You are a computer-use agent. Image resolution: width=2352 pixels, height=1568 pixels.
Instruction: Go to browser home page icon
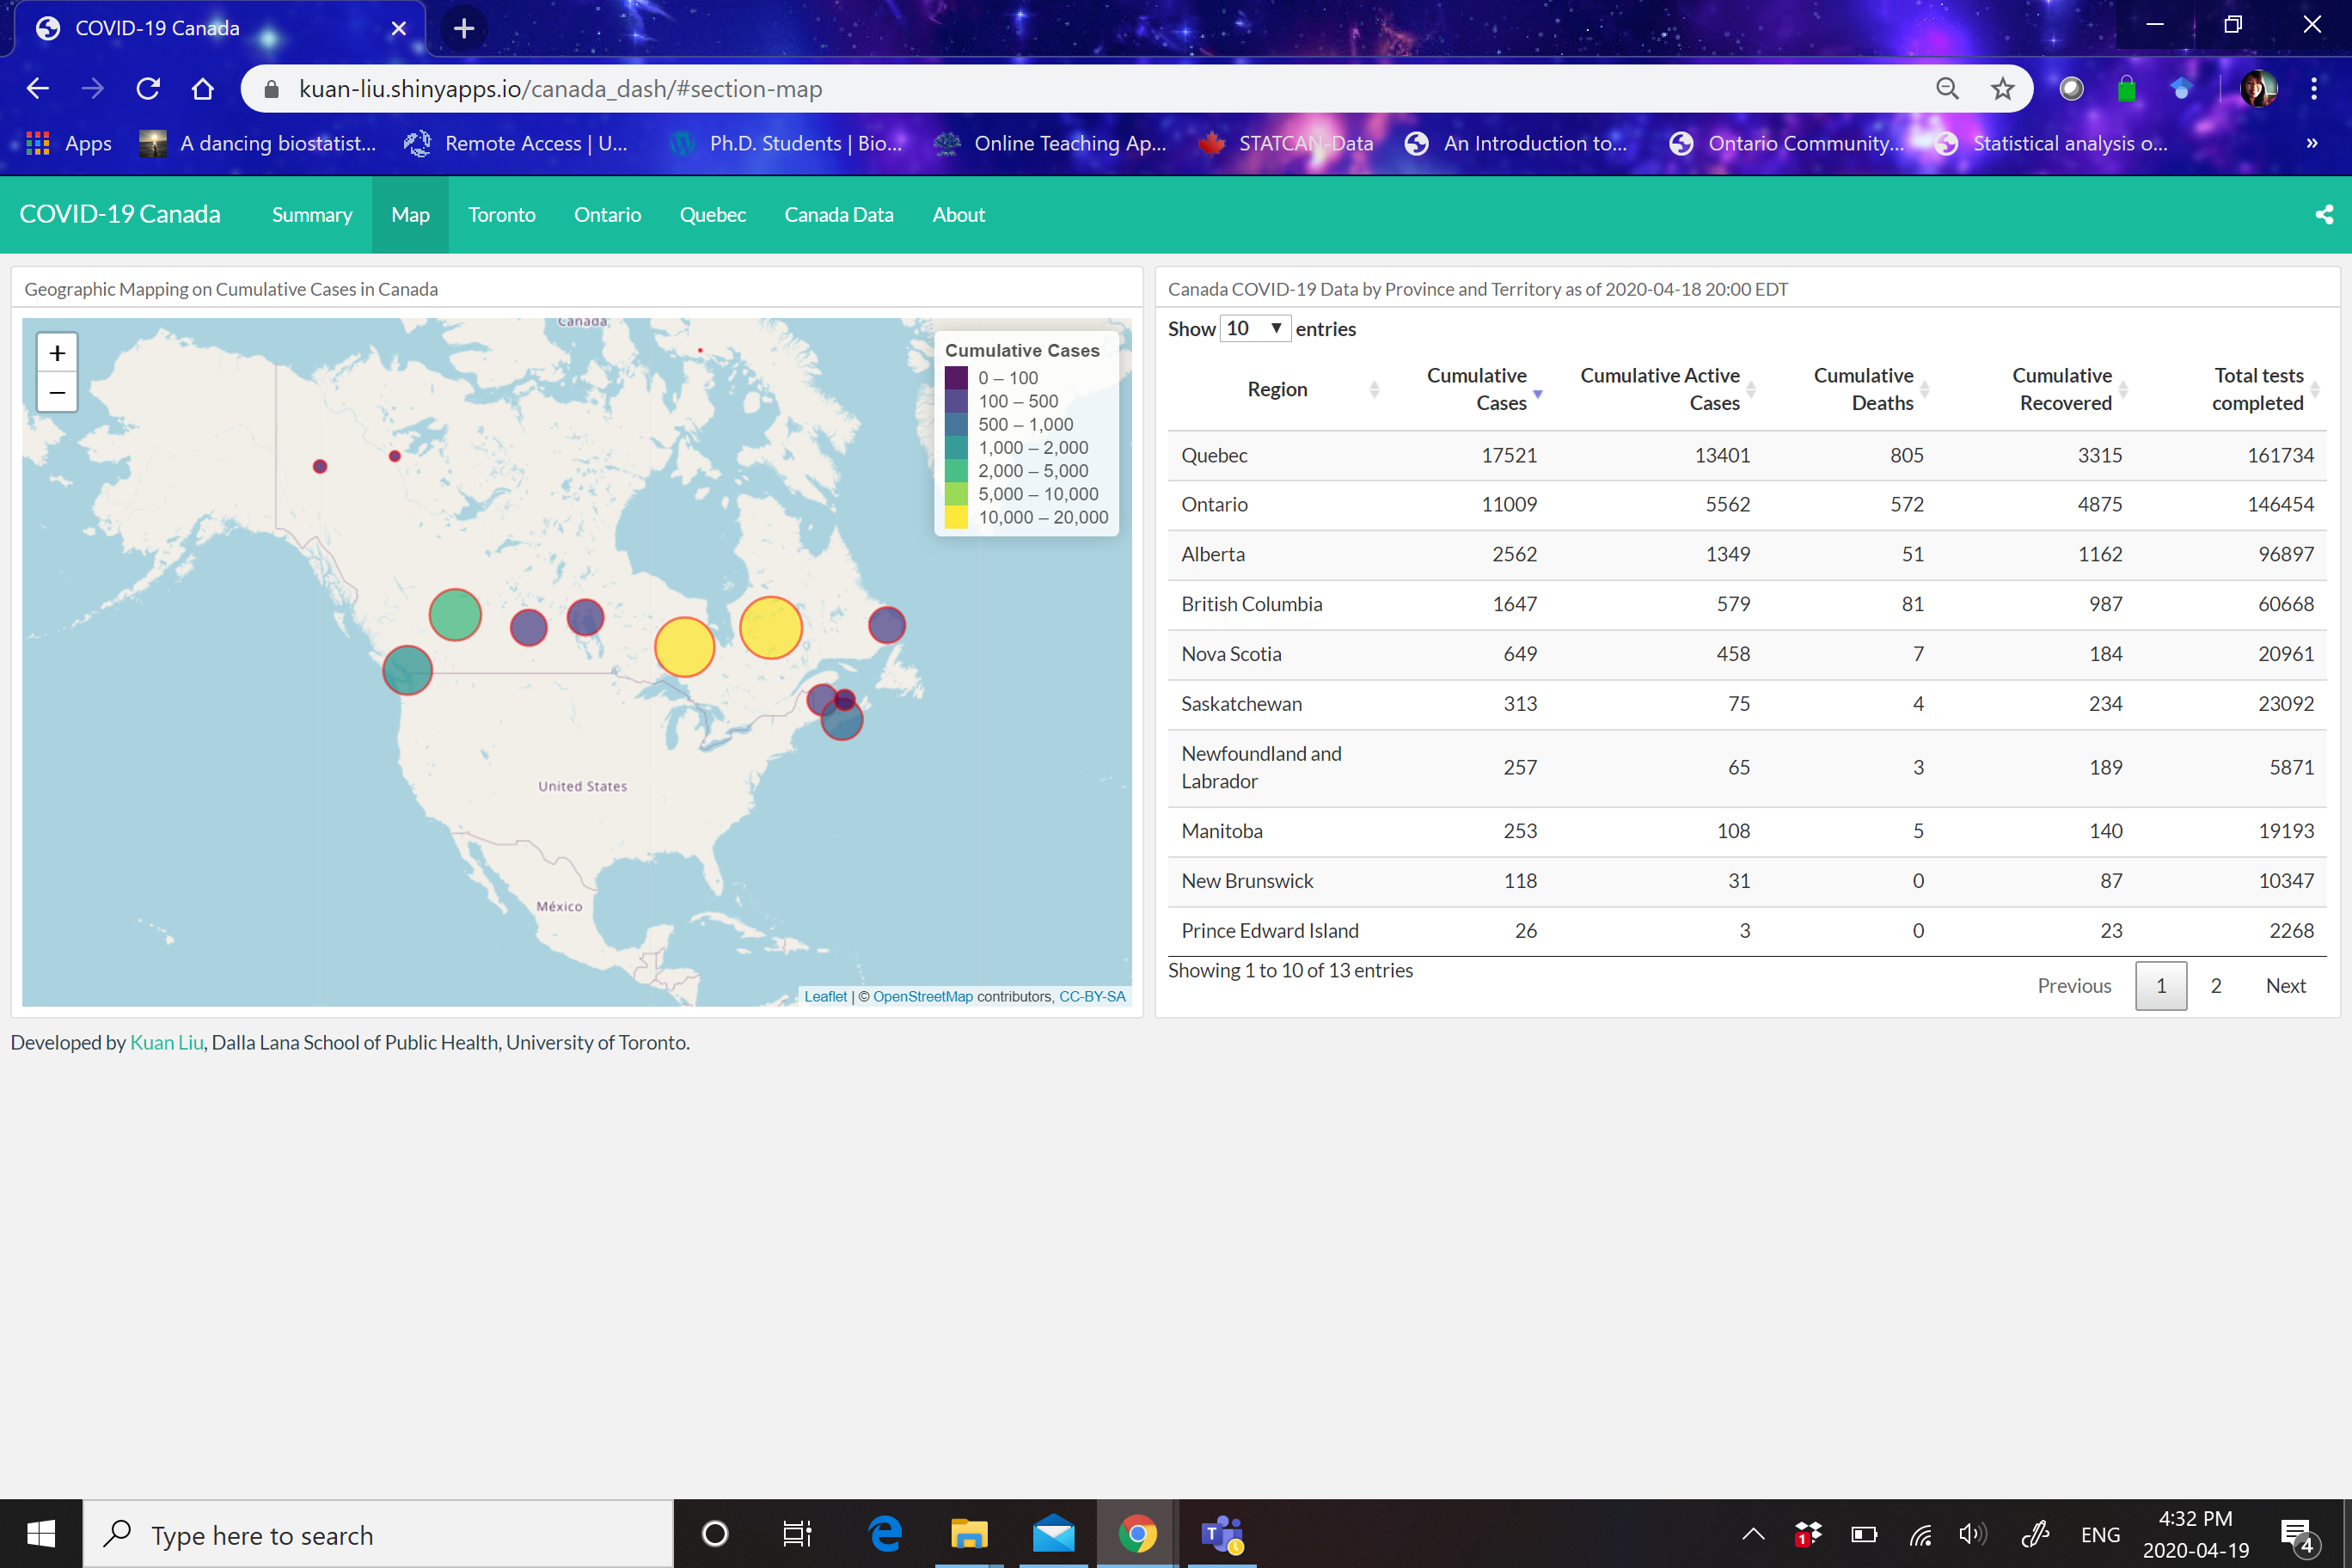tap(203, 89)
